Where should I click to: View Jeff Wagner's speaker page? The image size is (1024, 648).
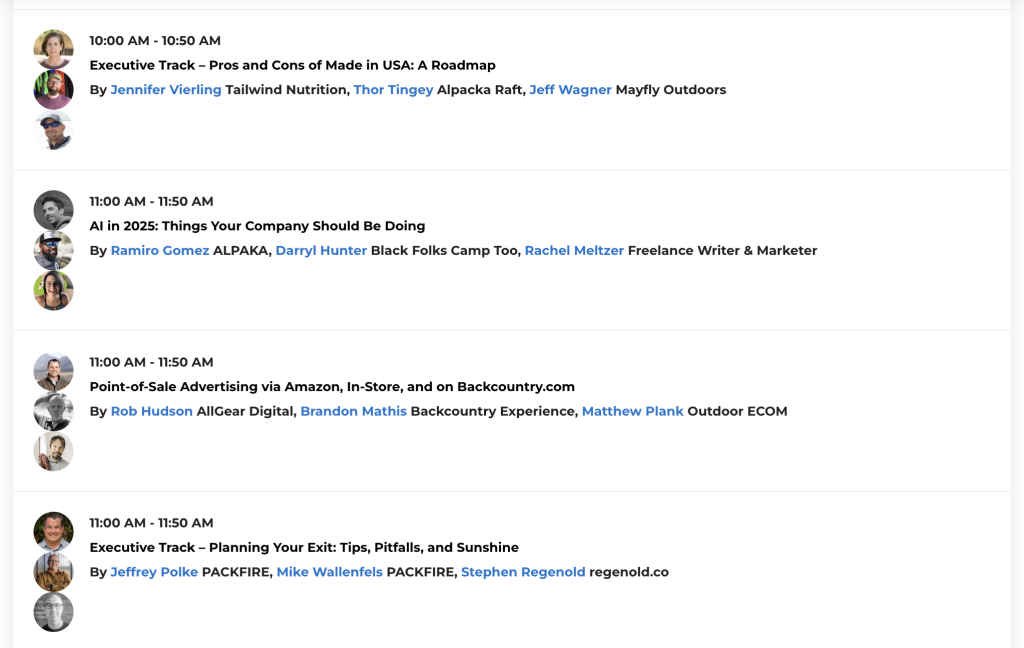[x=570, y=90]
